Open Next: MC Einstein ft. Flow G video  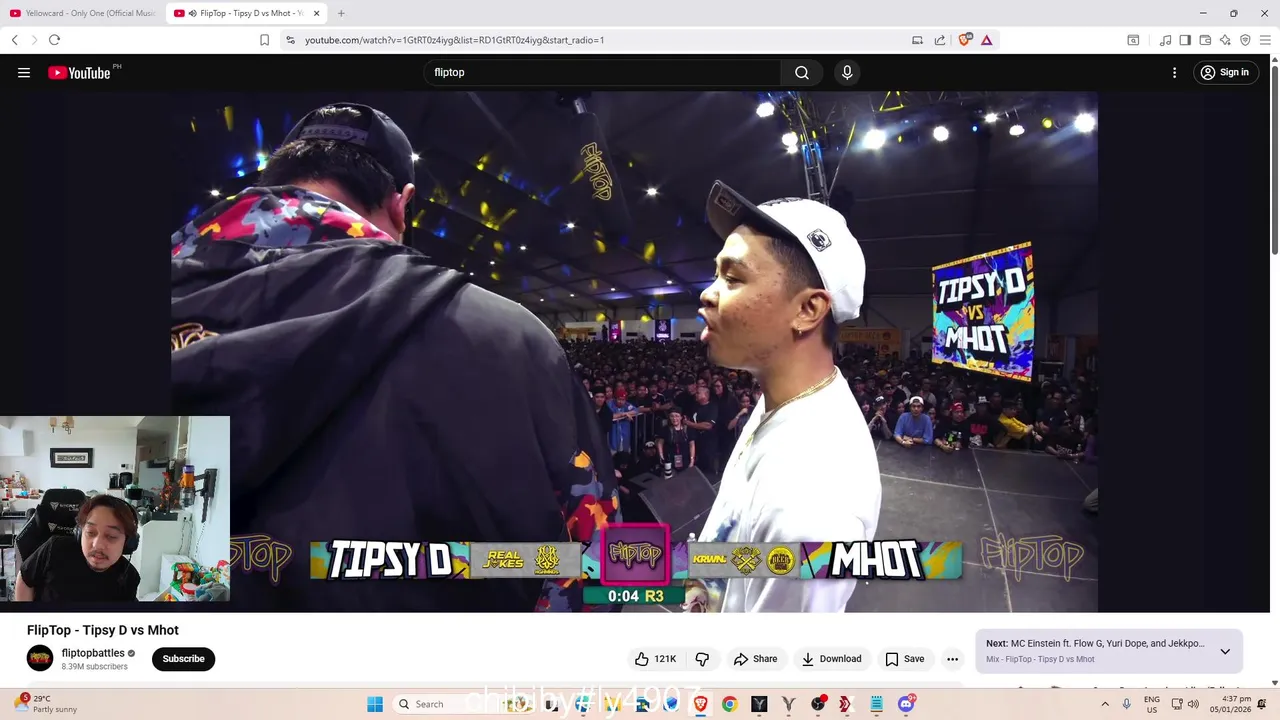pos(1095,644)
